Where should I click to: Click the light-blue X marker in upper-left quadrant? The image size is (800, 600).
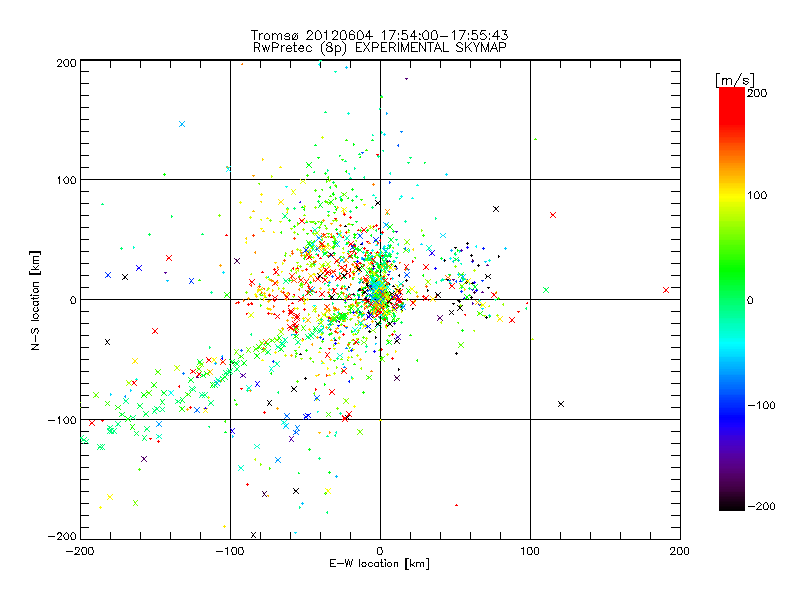coord(182,124)
